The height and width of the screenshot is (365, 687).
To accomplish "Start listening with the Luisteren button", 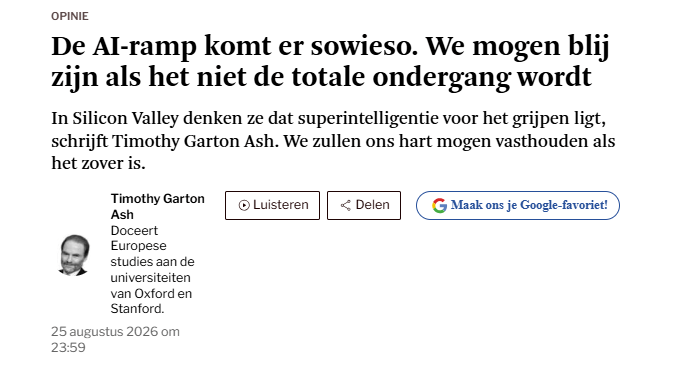I will coord(273,205).
